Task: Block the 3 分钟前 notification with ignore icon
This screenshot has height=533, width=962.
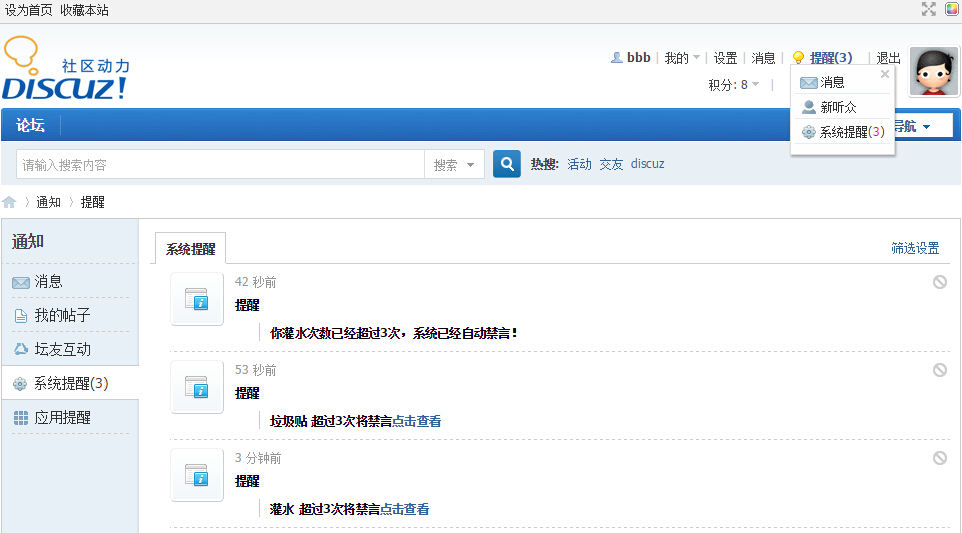Action: point(939,458)
